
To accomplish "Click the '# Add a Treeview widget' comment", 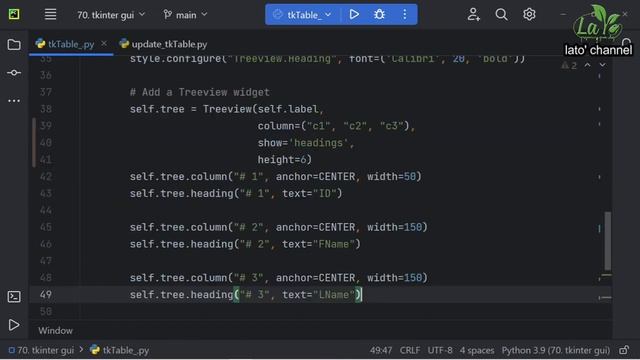I will (200, 92).
